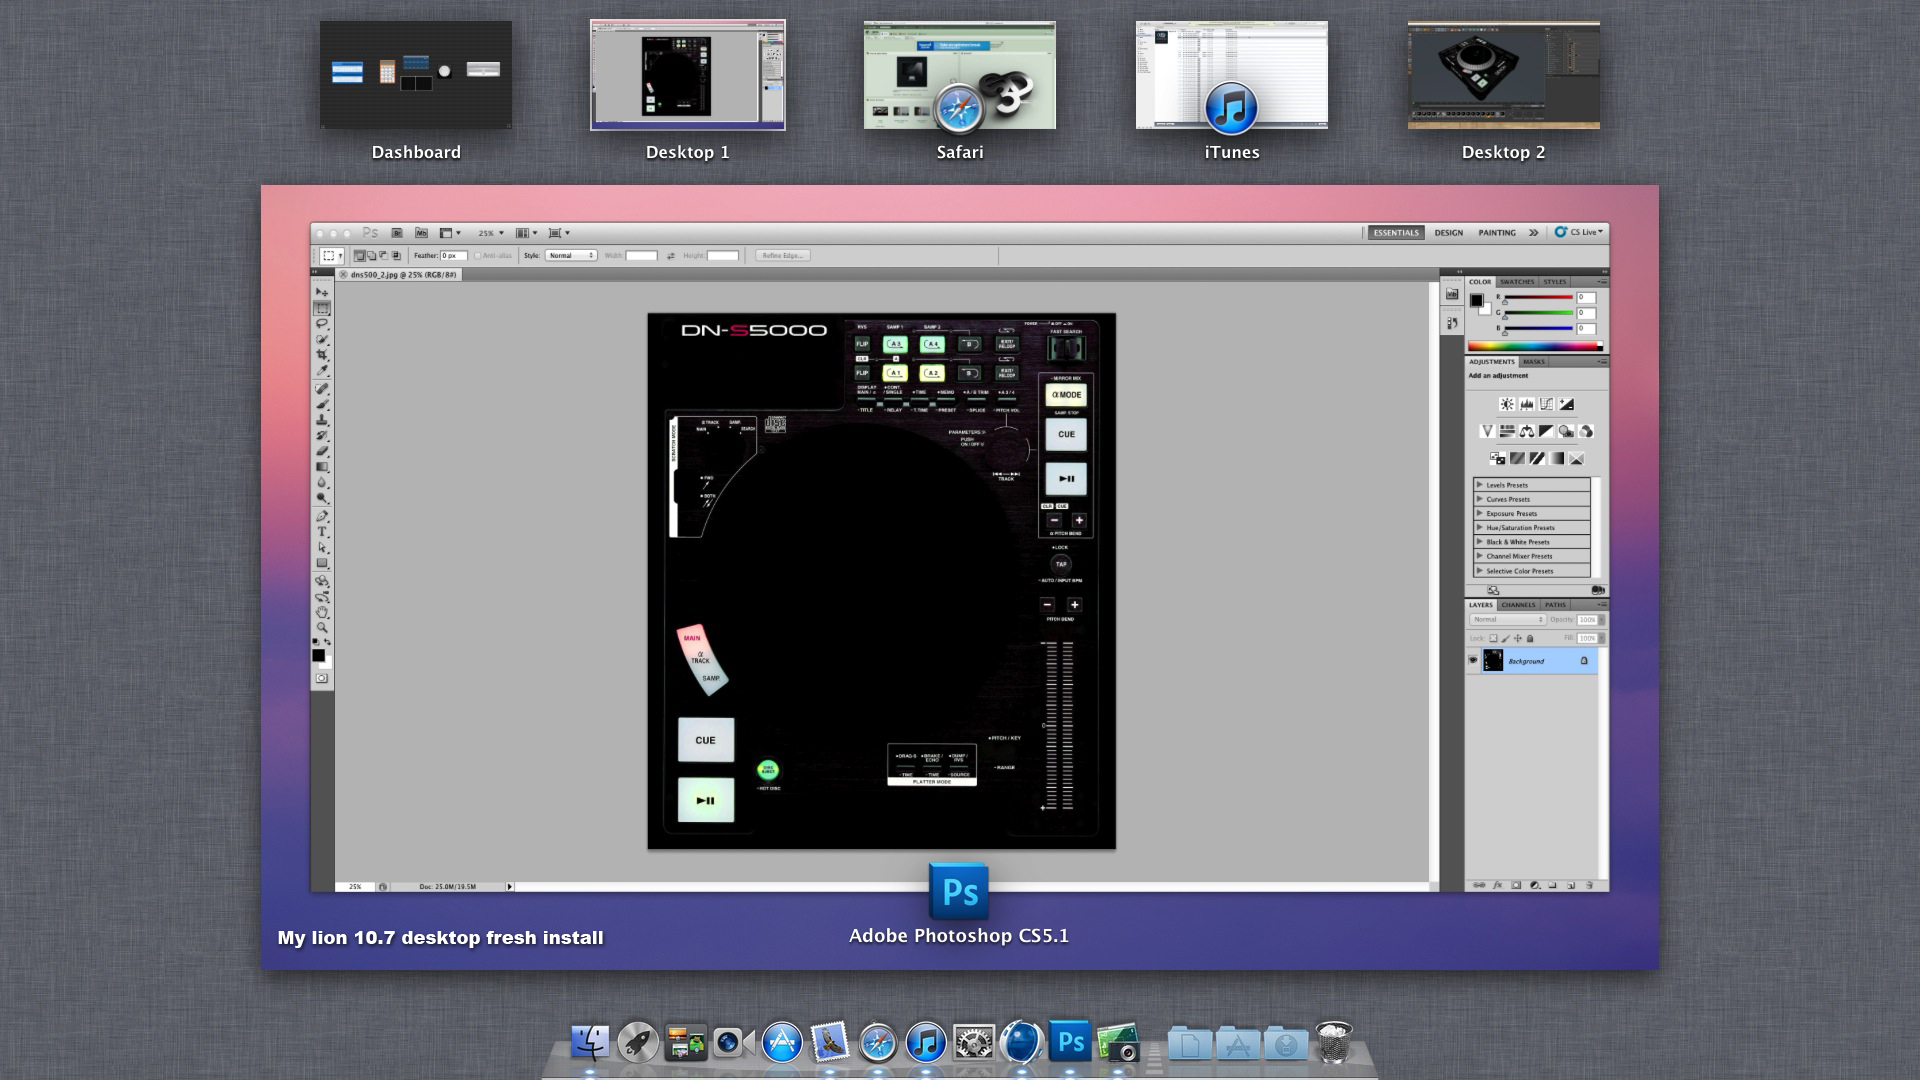Select the Rectangle shape tool
The height and width of the screenshot is (1080, 1920).
click(322, 561)
